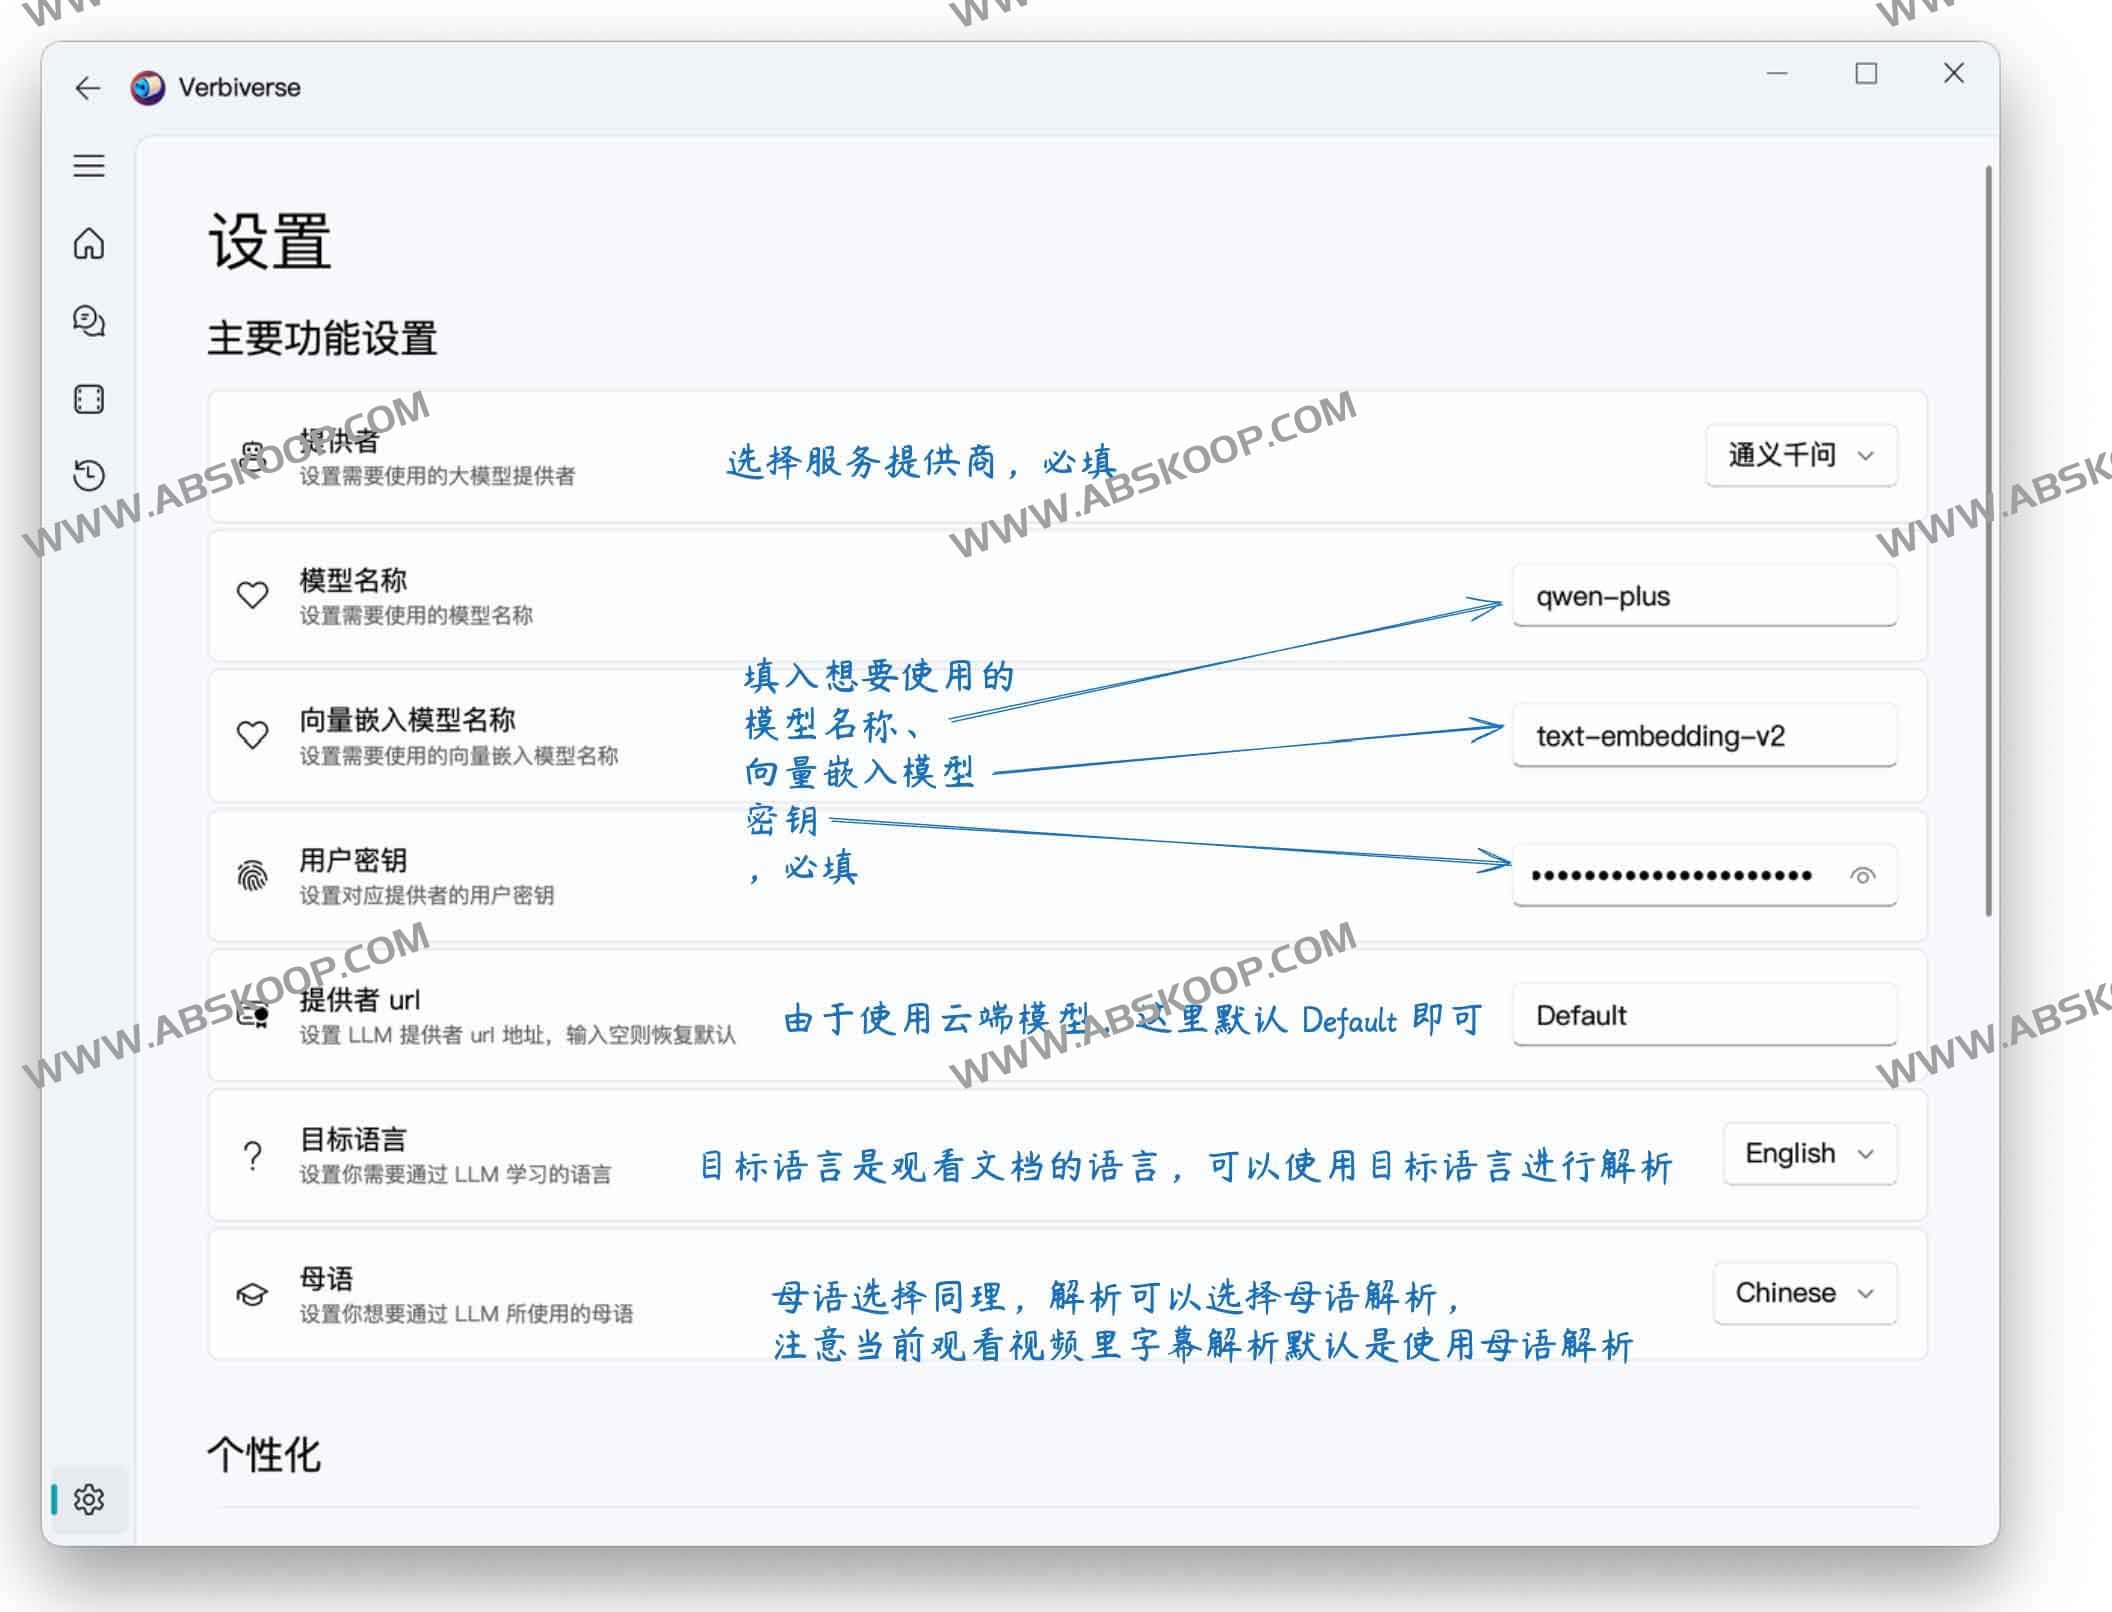Click the back arrow next to Verbiverse
This screenshot has width=2112, height=1612.
tap(88, 88)
